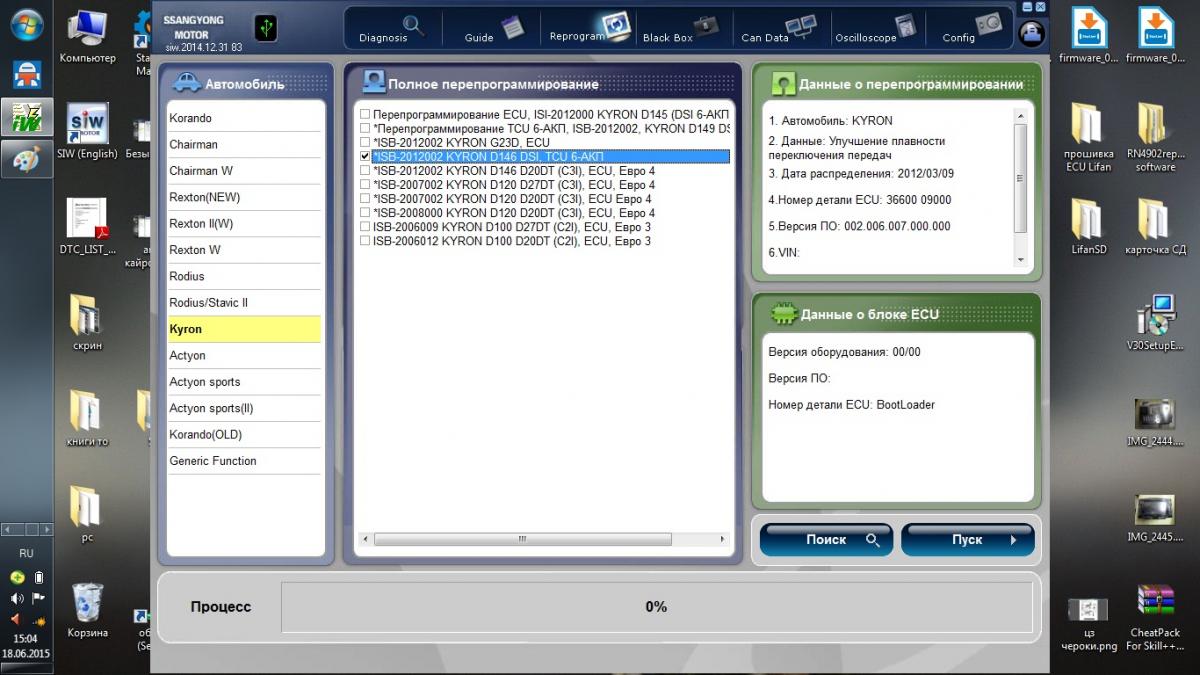Open the DTC_LIST PDF desktop file

click(87, 226)
